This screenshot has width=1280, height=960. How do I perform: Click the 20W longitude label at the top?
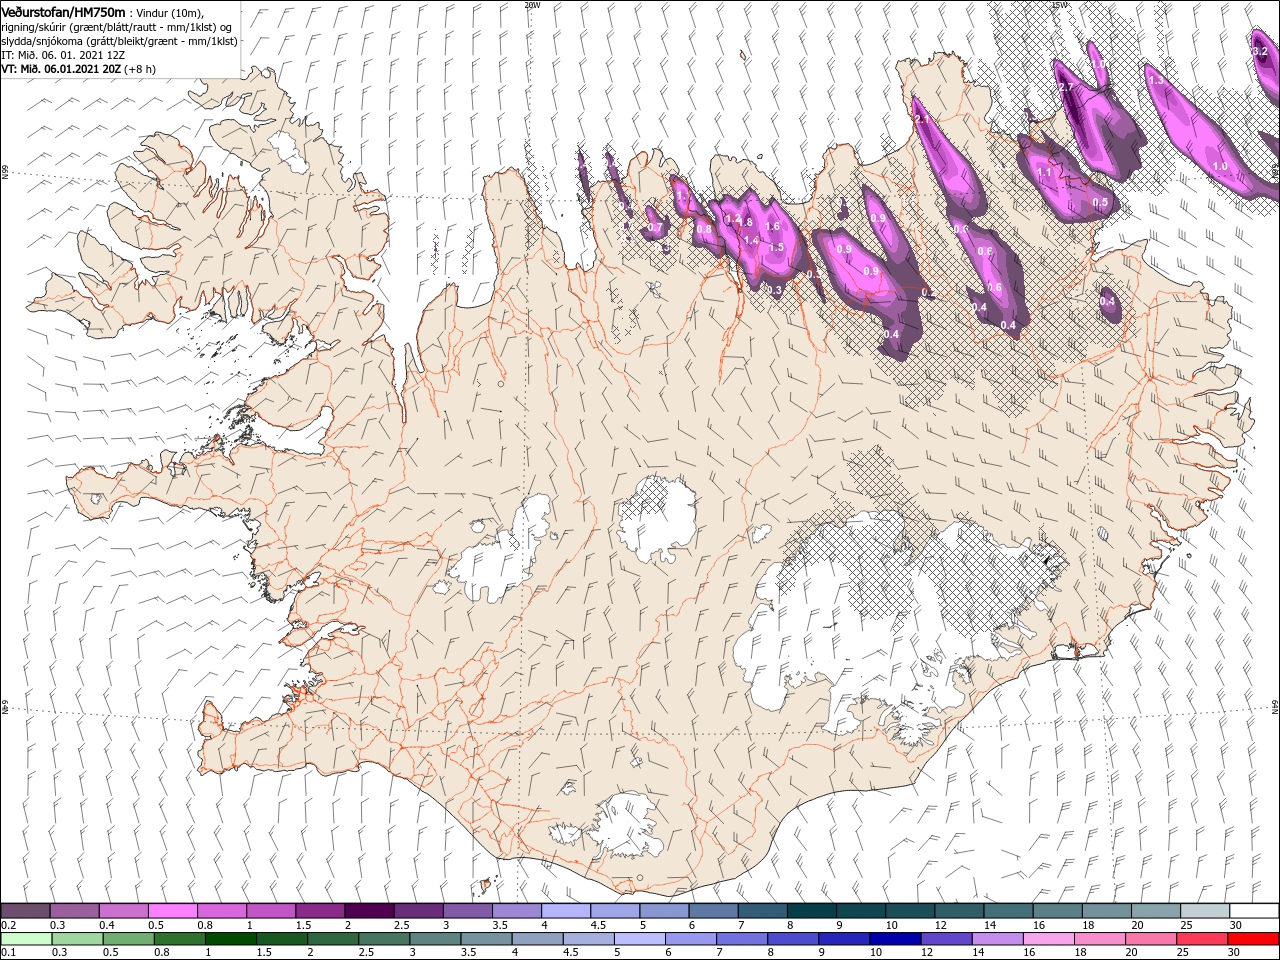click(x=532, y=5)
